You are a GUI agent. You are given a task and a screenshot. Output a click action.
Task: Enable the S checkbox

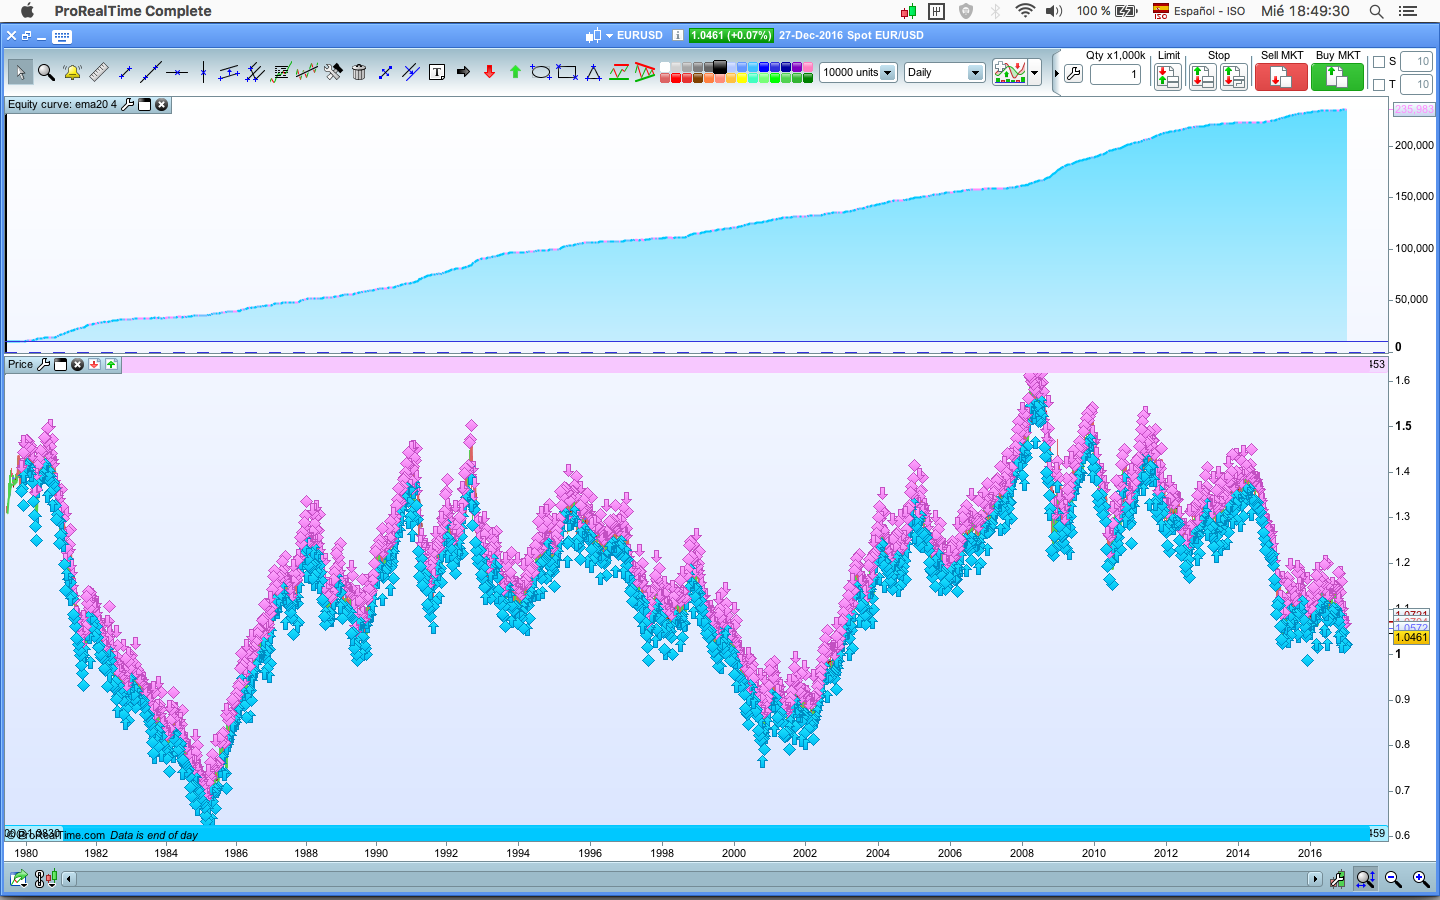1379,62
